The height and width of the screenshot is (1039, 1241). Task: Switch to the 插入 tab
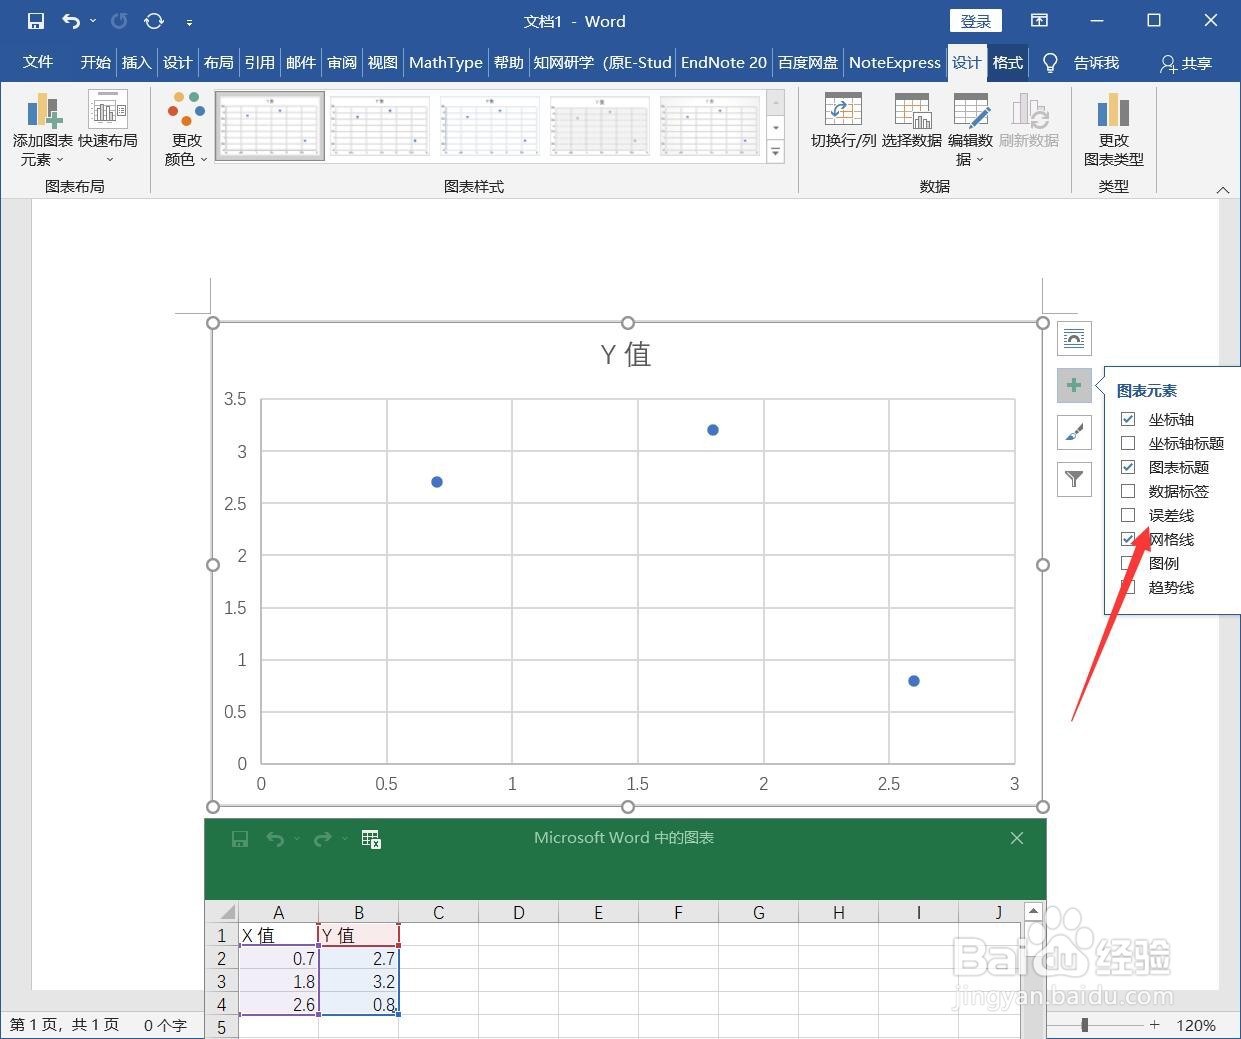(136, 62)
